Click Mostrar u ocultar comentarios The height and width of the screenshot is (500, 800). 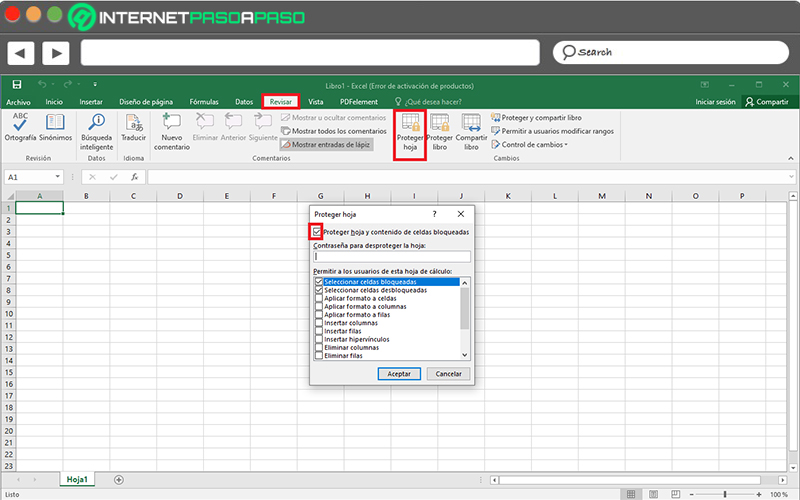334,117
